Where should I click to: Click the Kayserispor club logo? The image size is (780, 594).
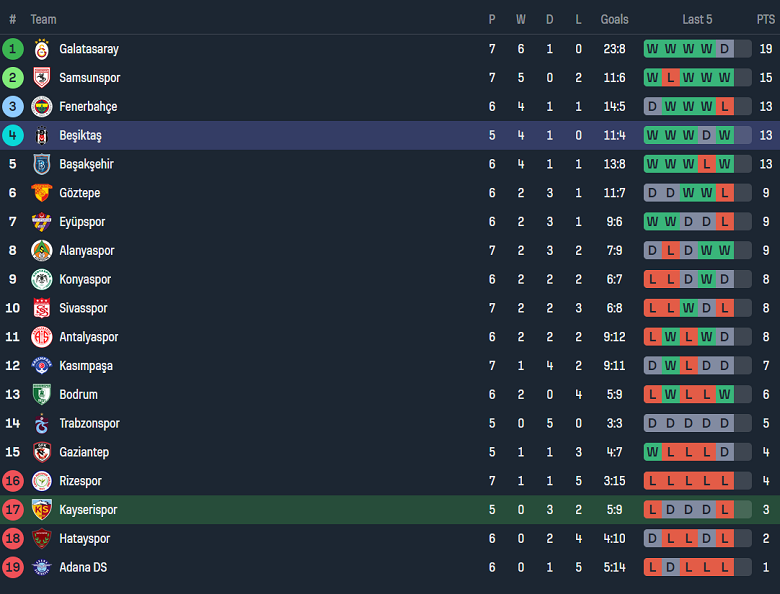point(41,510)
